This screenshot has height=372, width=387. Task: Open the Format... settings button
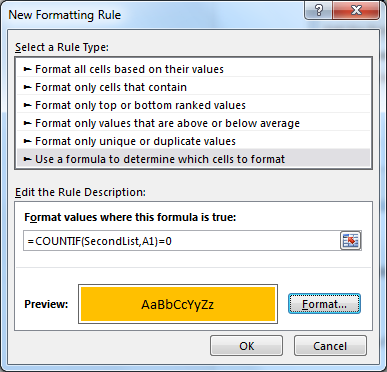pos(324,304)
